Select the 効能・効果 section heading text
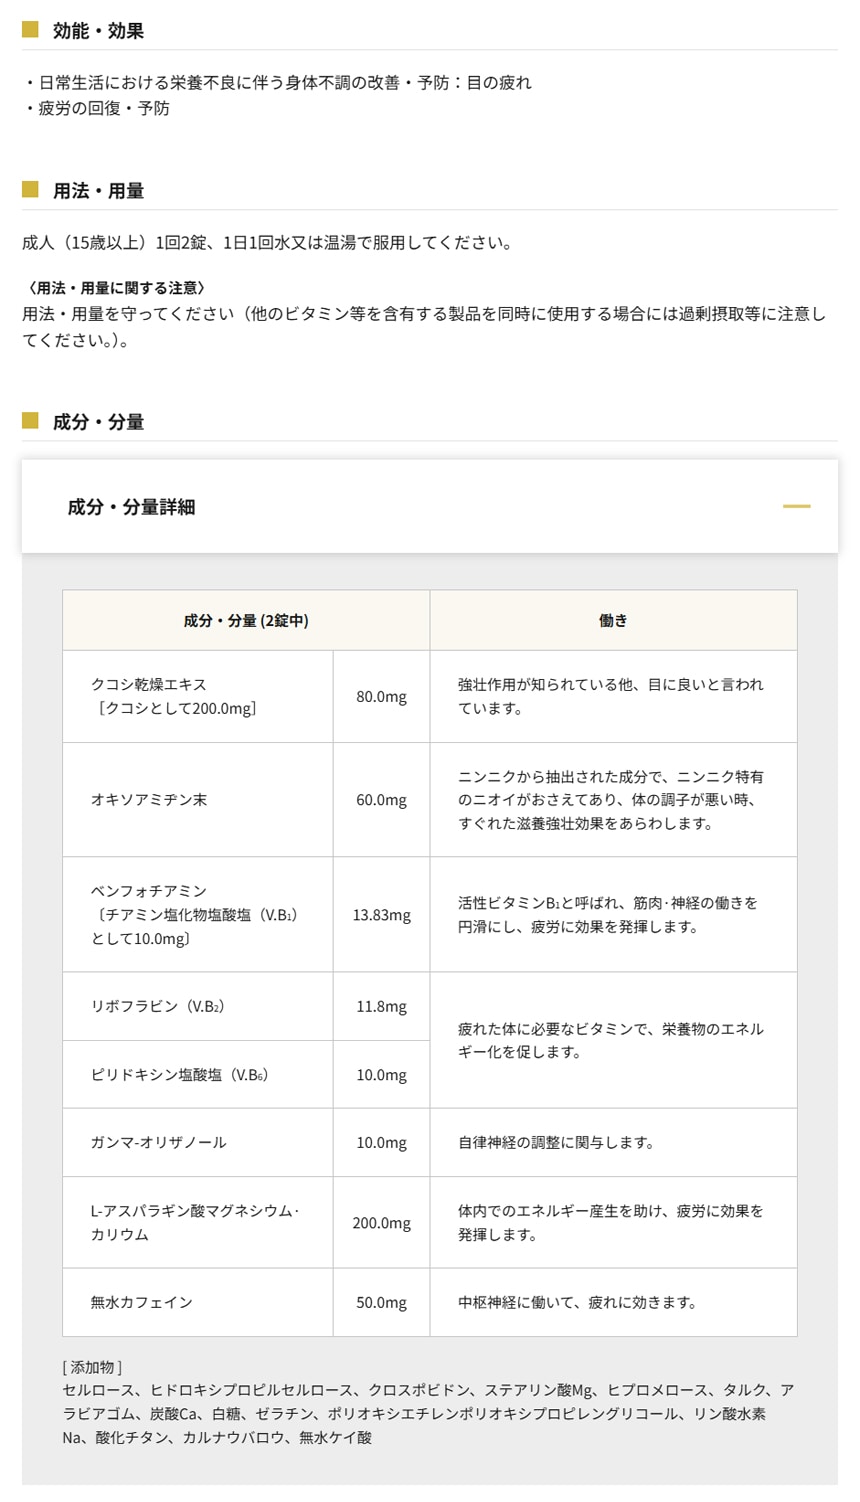Image resolution: width=860 pixels, height=1502 pixels. 98,31
